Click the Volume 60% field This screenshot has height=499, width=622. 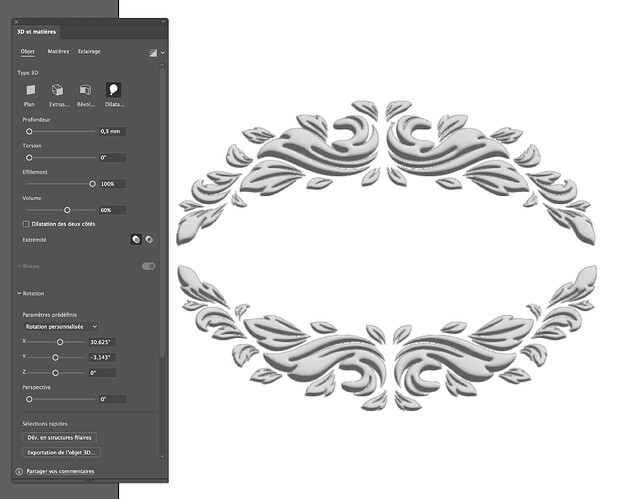(x=112, y=210)
